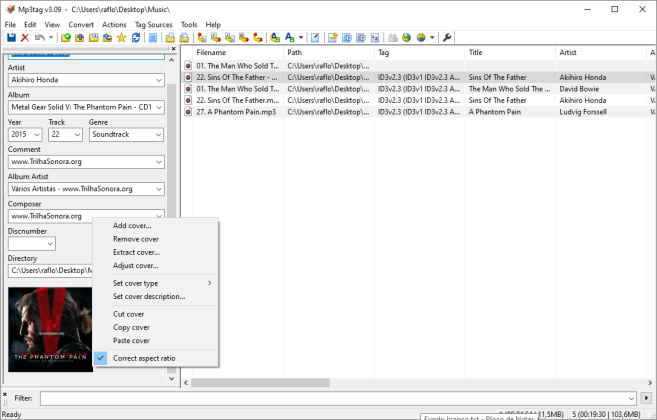Image resolution: width=657 pixels, height=420 pixels.
Task: Click the Filter arrow button at right
Action: (646, 398)
